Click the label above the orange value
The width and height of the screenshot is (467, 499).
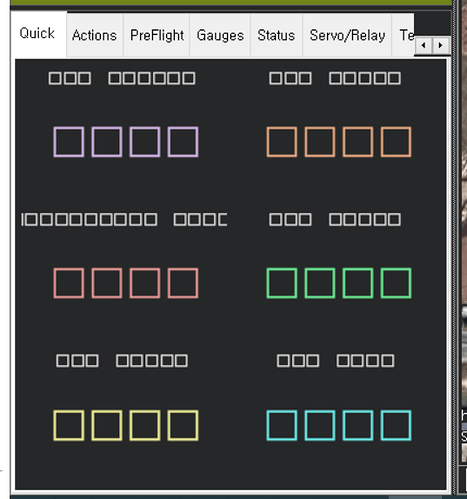(x=335, y=78)
